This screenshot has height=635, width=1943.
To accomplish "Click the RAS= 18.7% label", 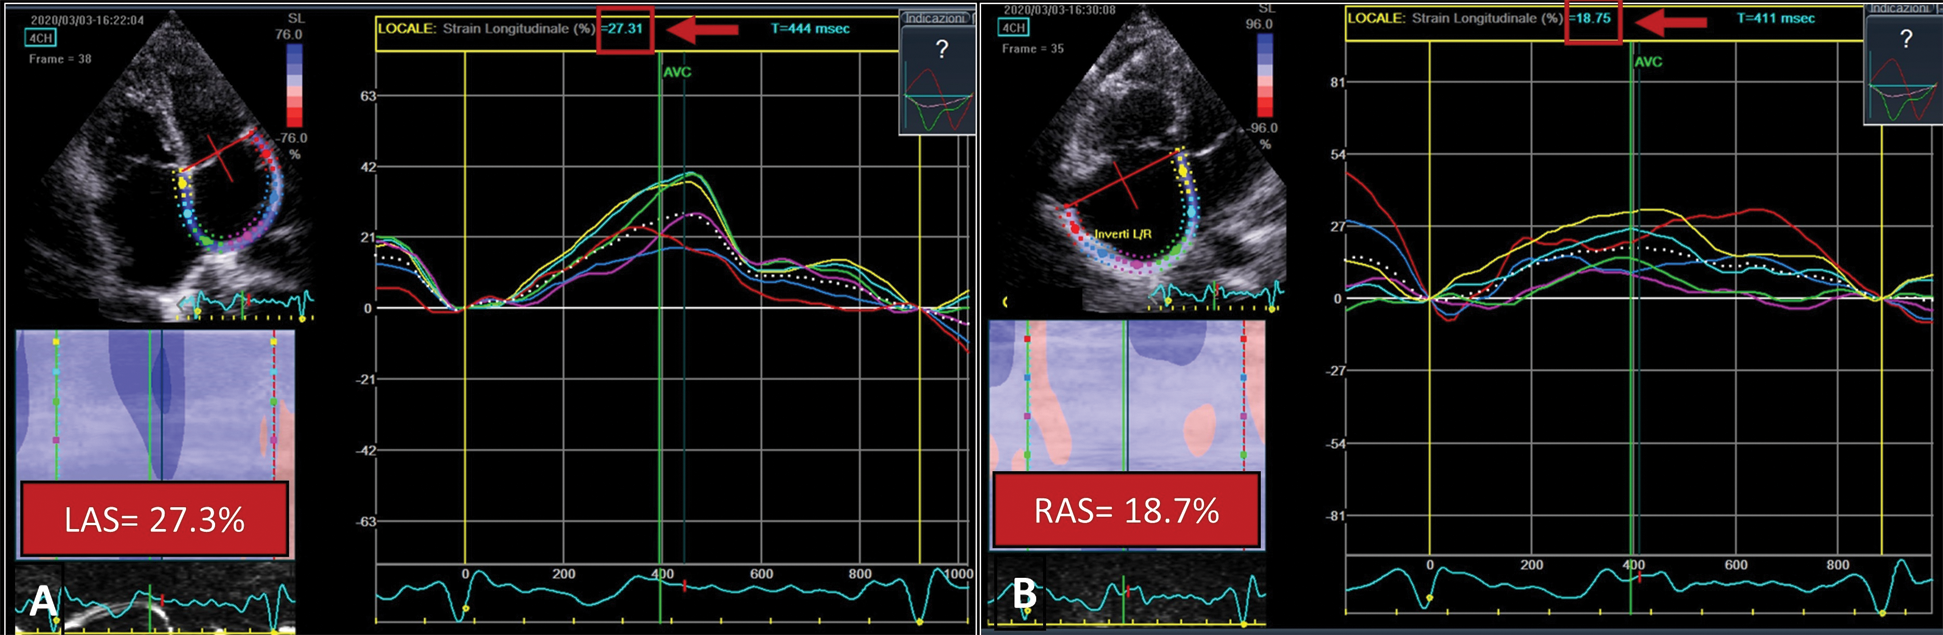I will [x=1126, y=511].
